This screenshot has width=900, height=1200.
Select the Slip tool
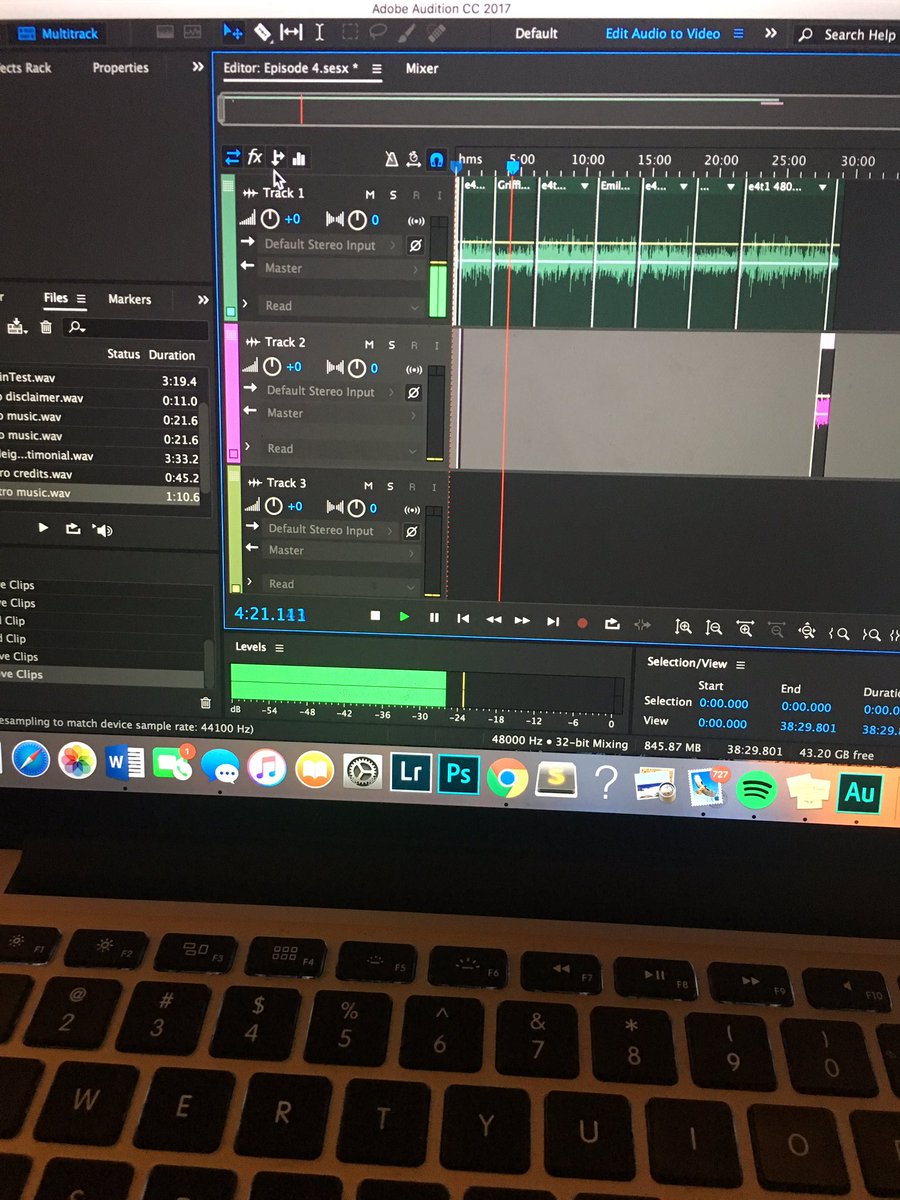pyautogui.click(x=291, y=32)
